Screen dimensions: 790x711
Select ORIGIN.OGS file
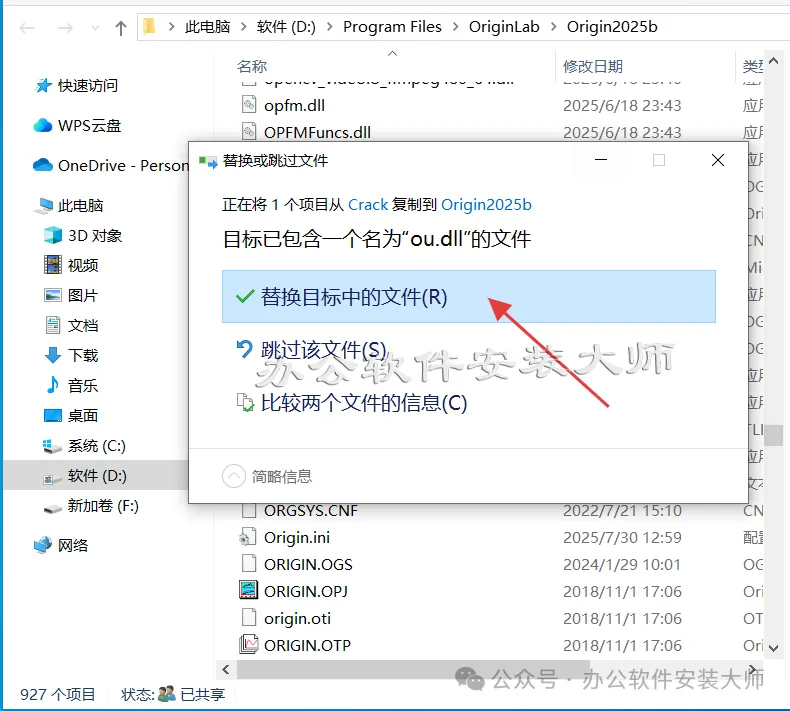(x=308, y=564)
